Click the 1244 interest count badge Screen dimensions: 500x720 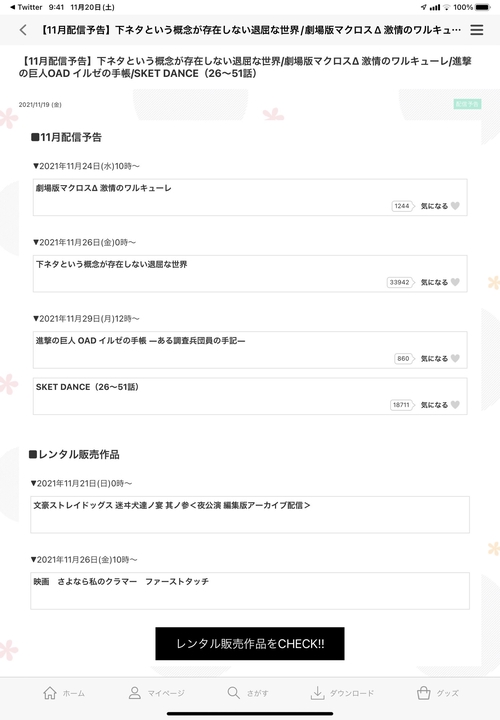402,206
